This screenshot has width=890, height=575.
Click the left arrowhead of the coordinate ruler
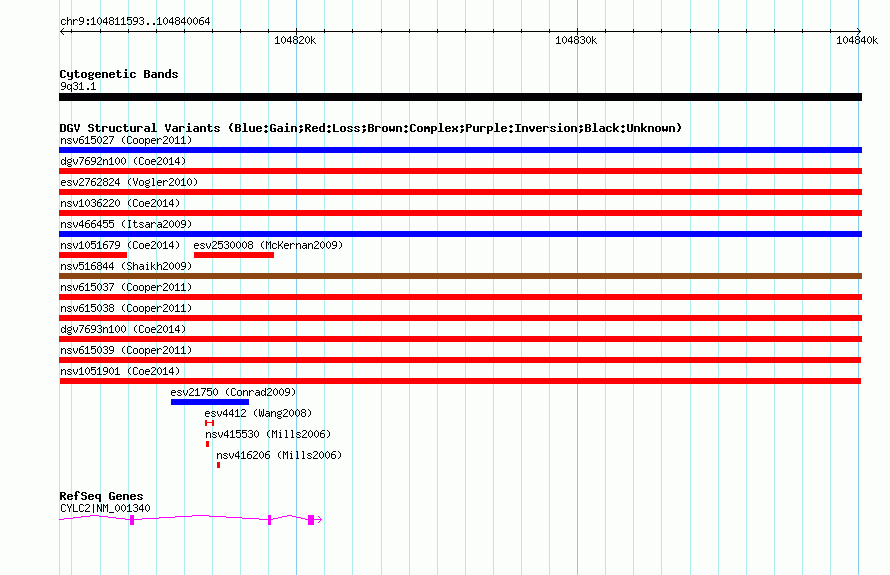62,31
